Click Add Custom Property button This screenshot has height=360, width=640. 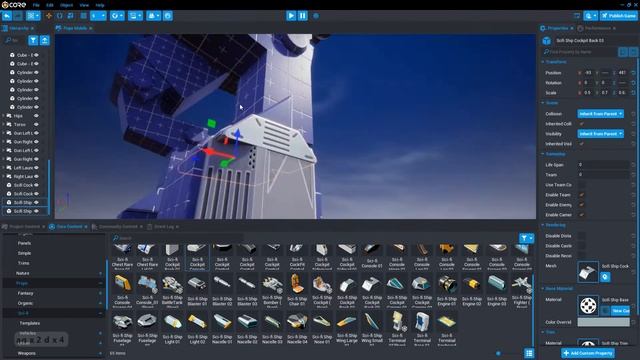coord(588,353)
